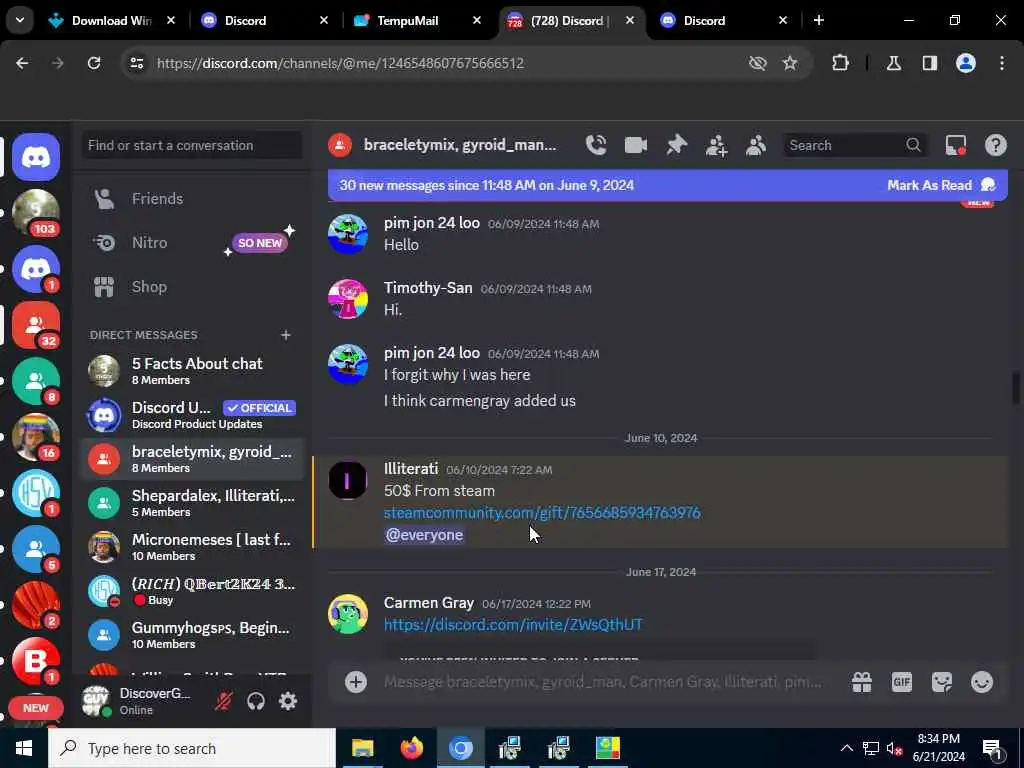Click Illiterati username in message
1024x768 pixels.
[x=411, y=469]
